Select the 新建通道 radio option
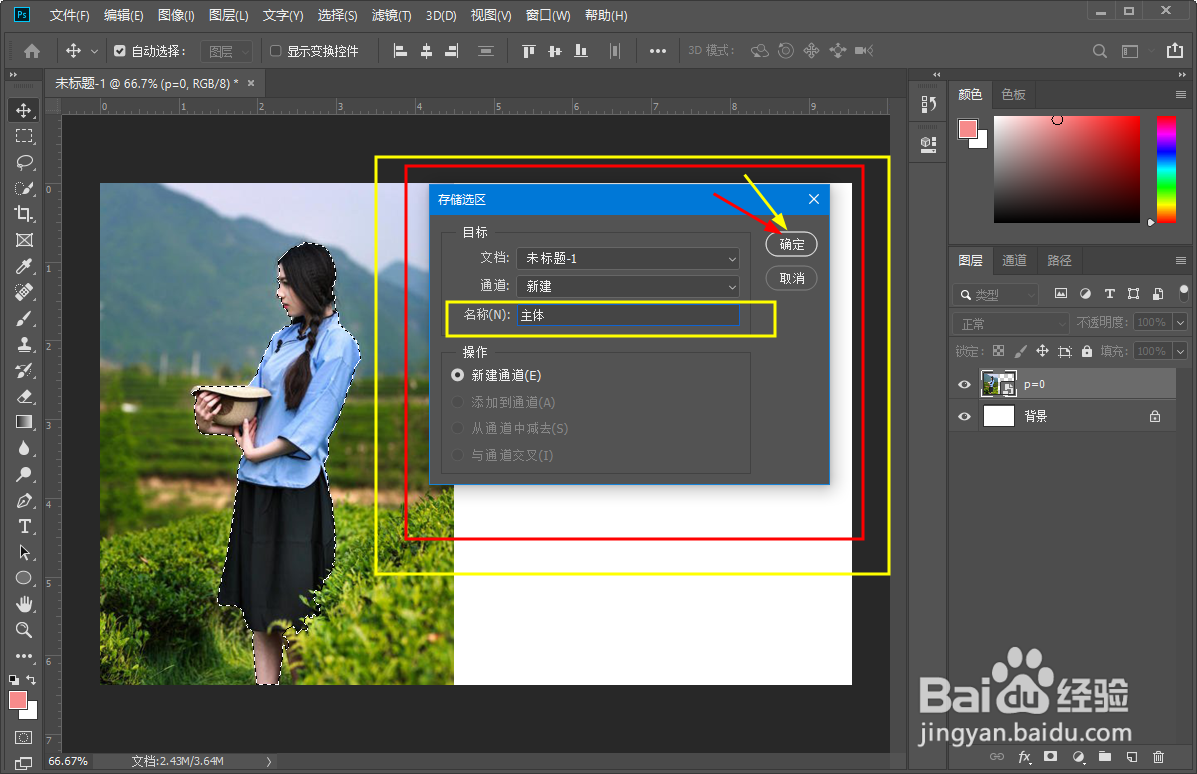Viewport: 1197px width, 774px height. [459, 375]
